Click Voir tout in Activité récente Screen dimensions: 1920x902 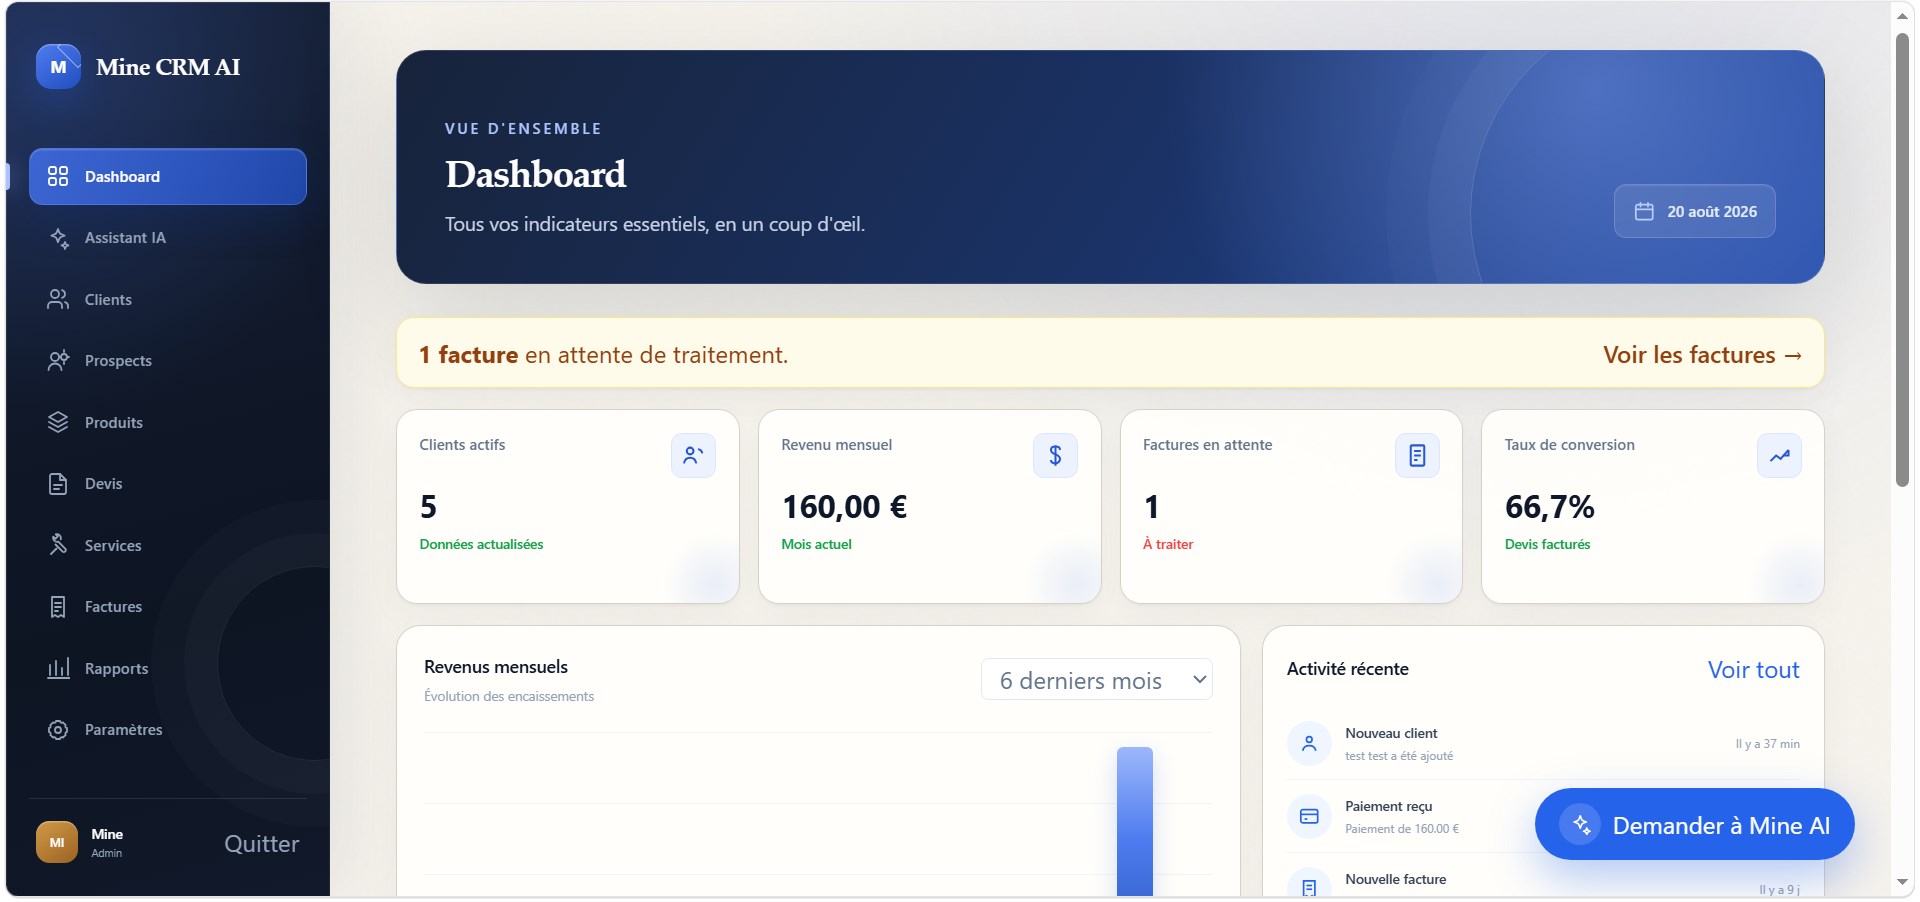pyautogui.click(x=1753, y=670)
